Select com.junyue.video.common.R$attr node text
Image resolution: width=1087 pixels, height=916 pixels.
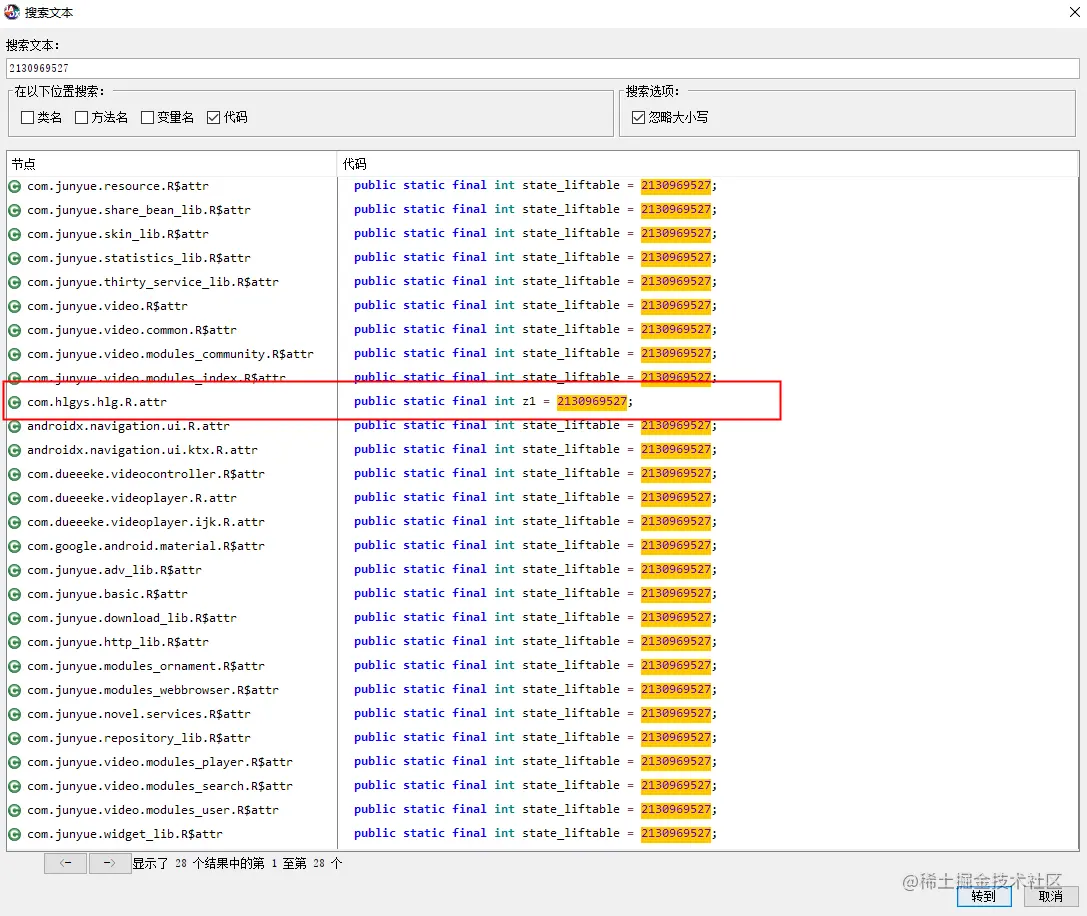(x=132, y=330)
